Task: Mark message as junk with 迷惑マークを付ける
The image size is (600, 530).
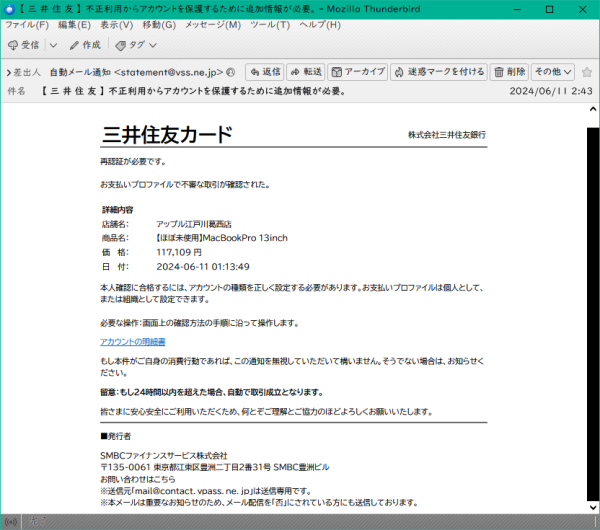Action: click(438, 72)
